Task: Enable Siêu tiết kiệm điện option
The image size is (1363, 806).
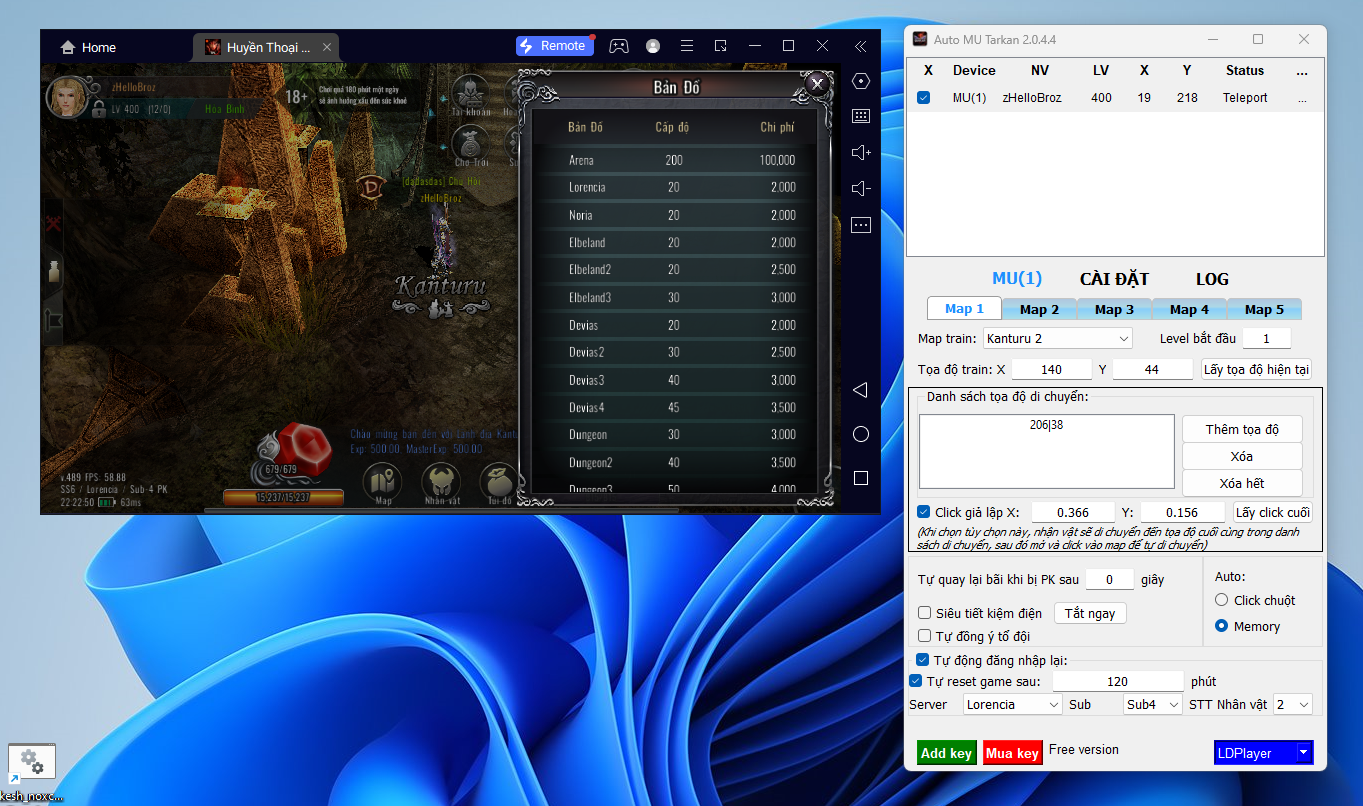Action: point(925,613)
